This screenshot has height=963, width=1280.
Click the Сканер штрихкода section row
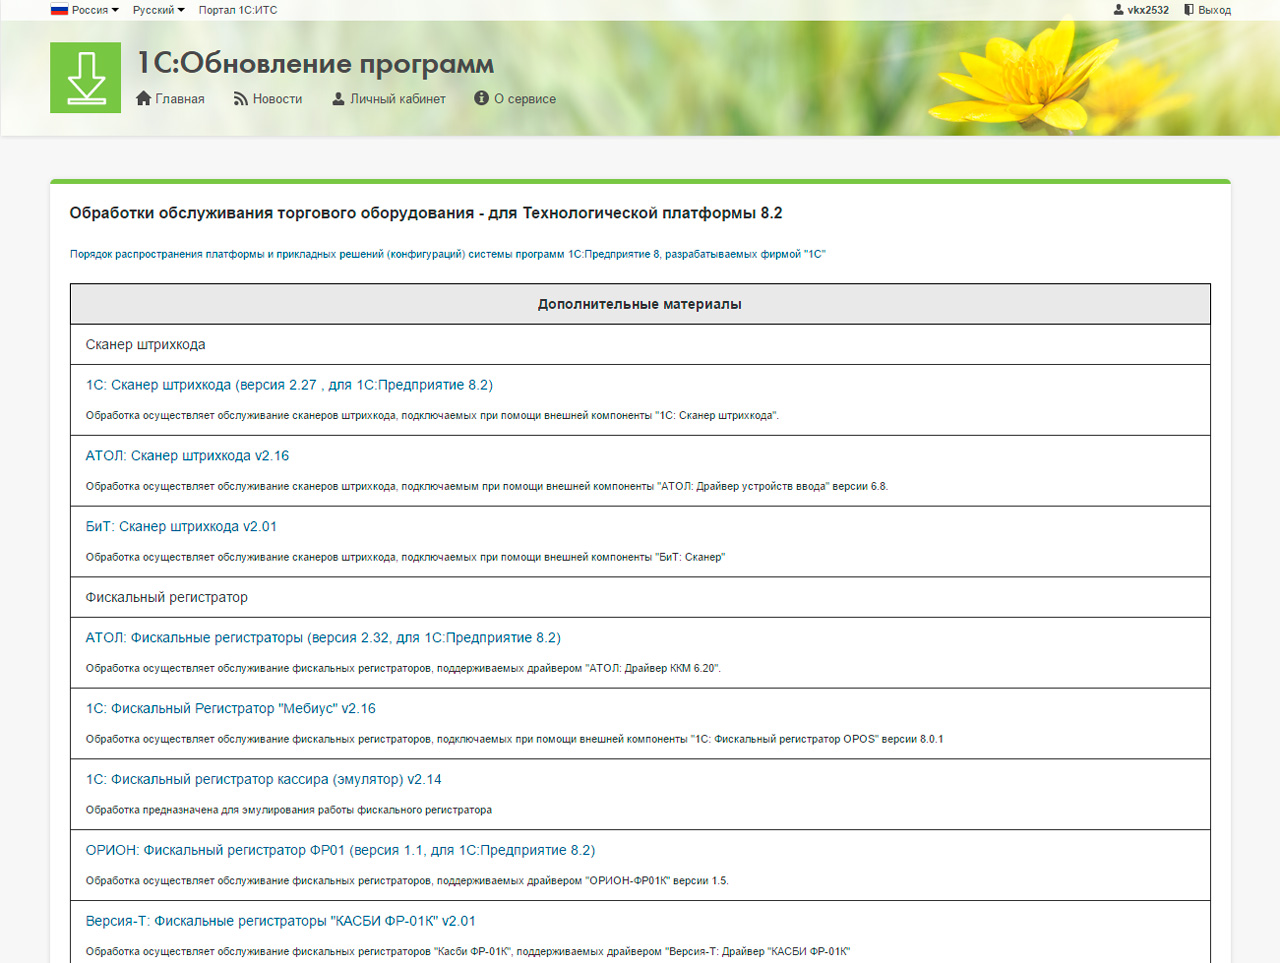[x=640, y=345]
